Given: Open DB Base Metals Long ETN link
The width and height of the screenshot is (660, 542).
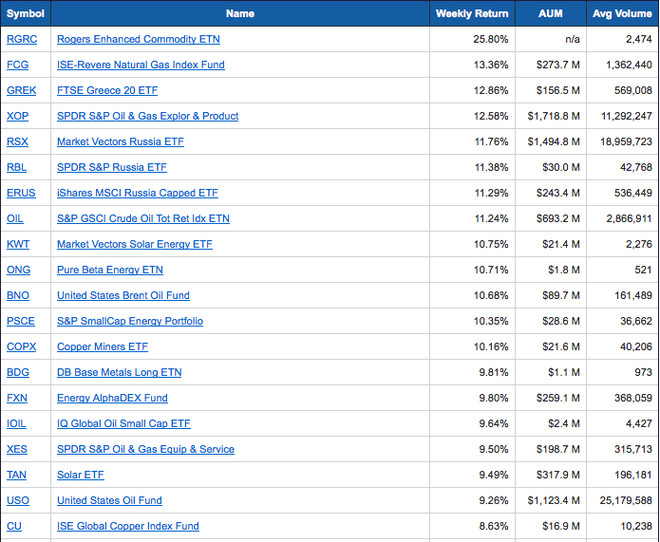Looking at the screenshot, I should pos(119,372).
